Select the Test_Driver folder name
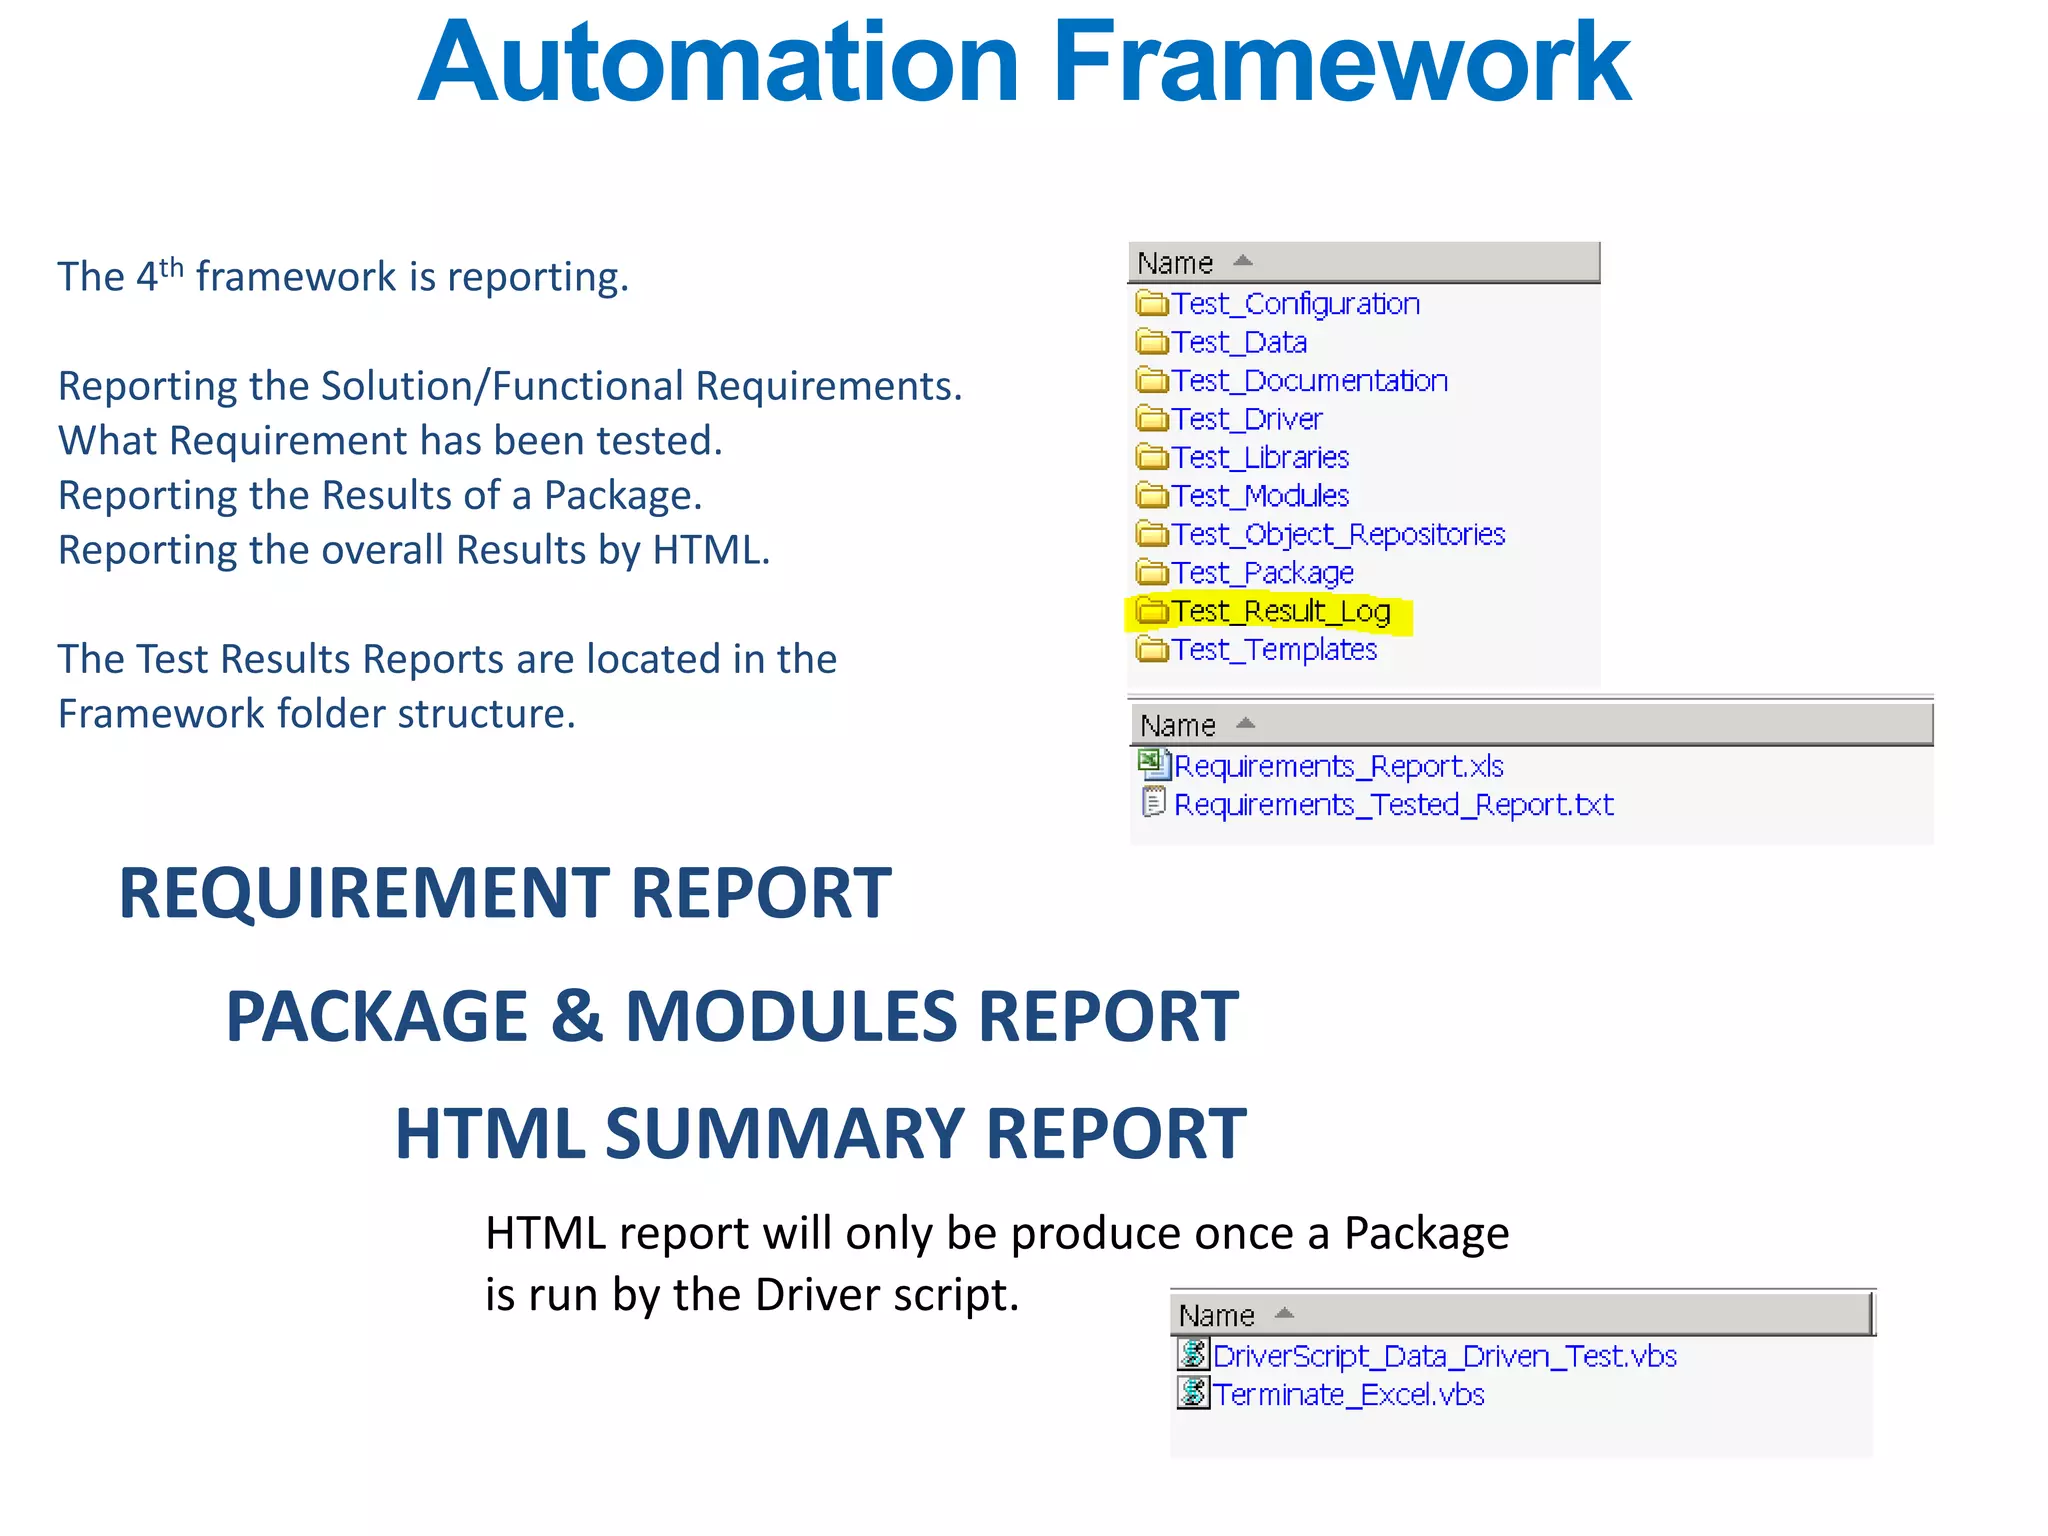 click(1247, 418)
